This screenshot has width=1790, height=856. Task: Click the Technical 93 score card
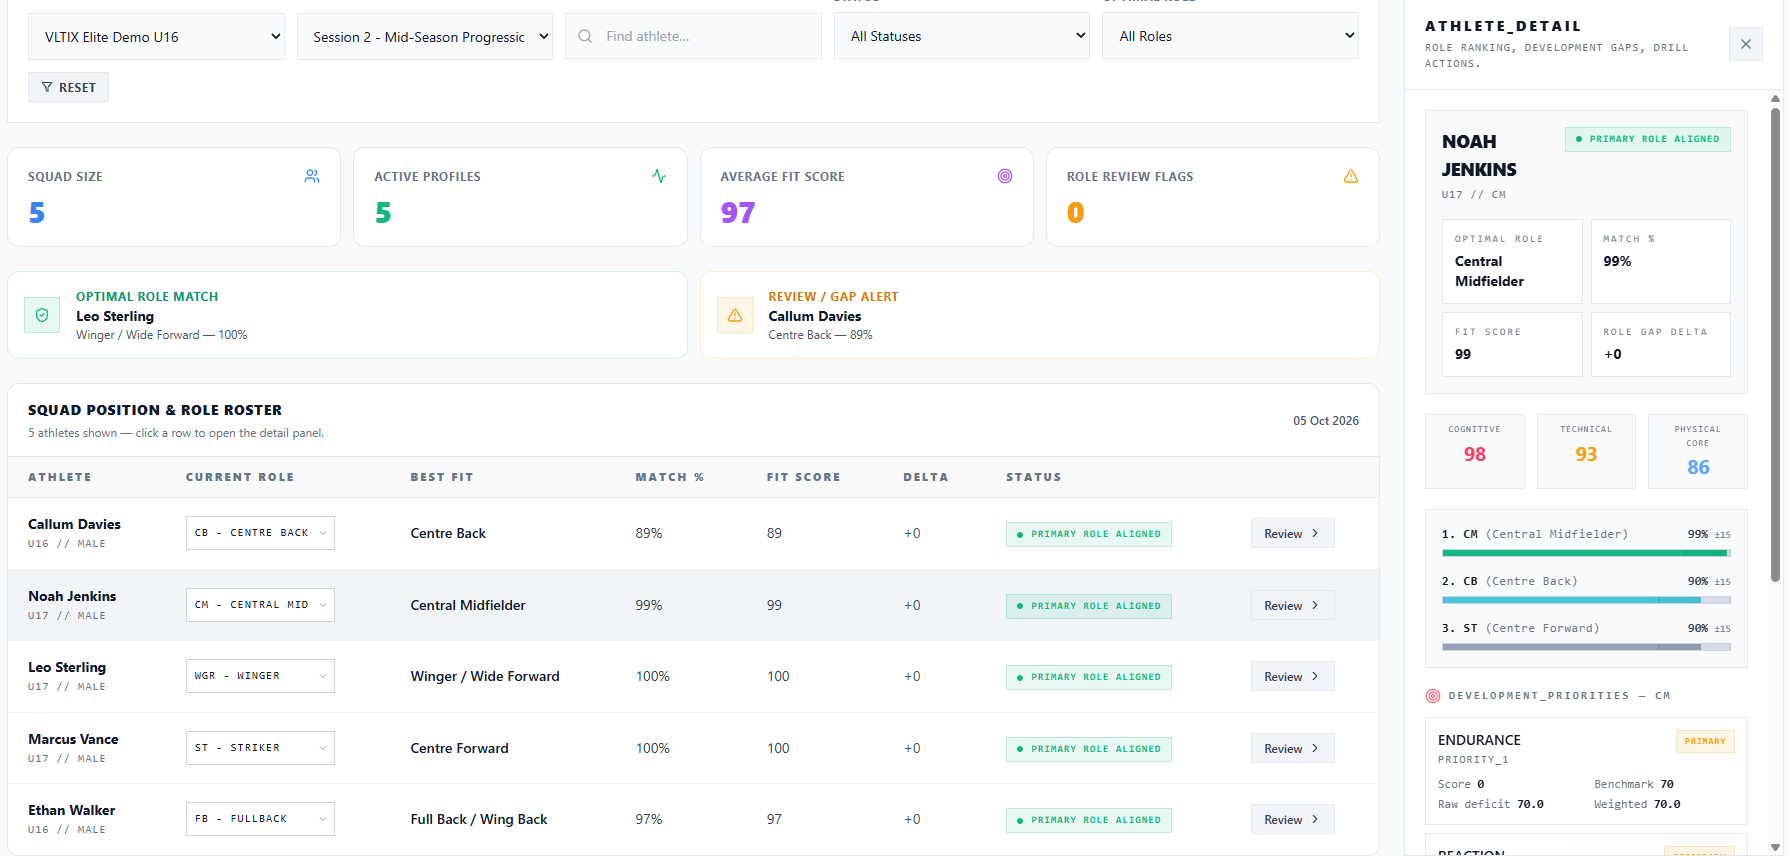1586,451
